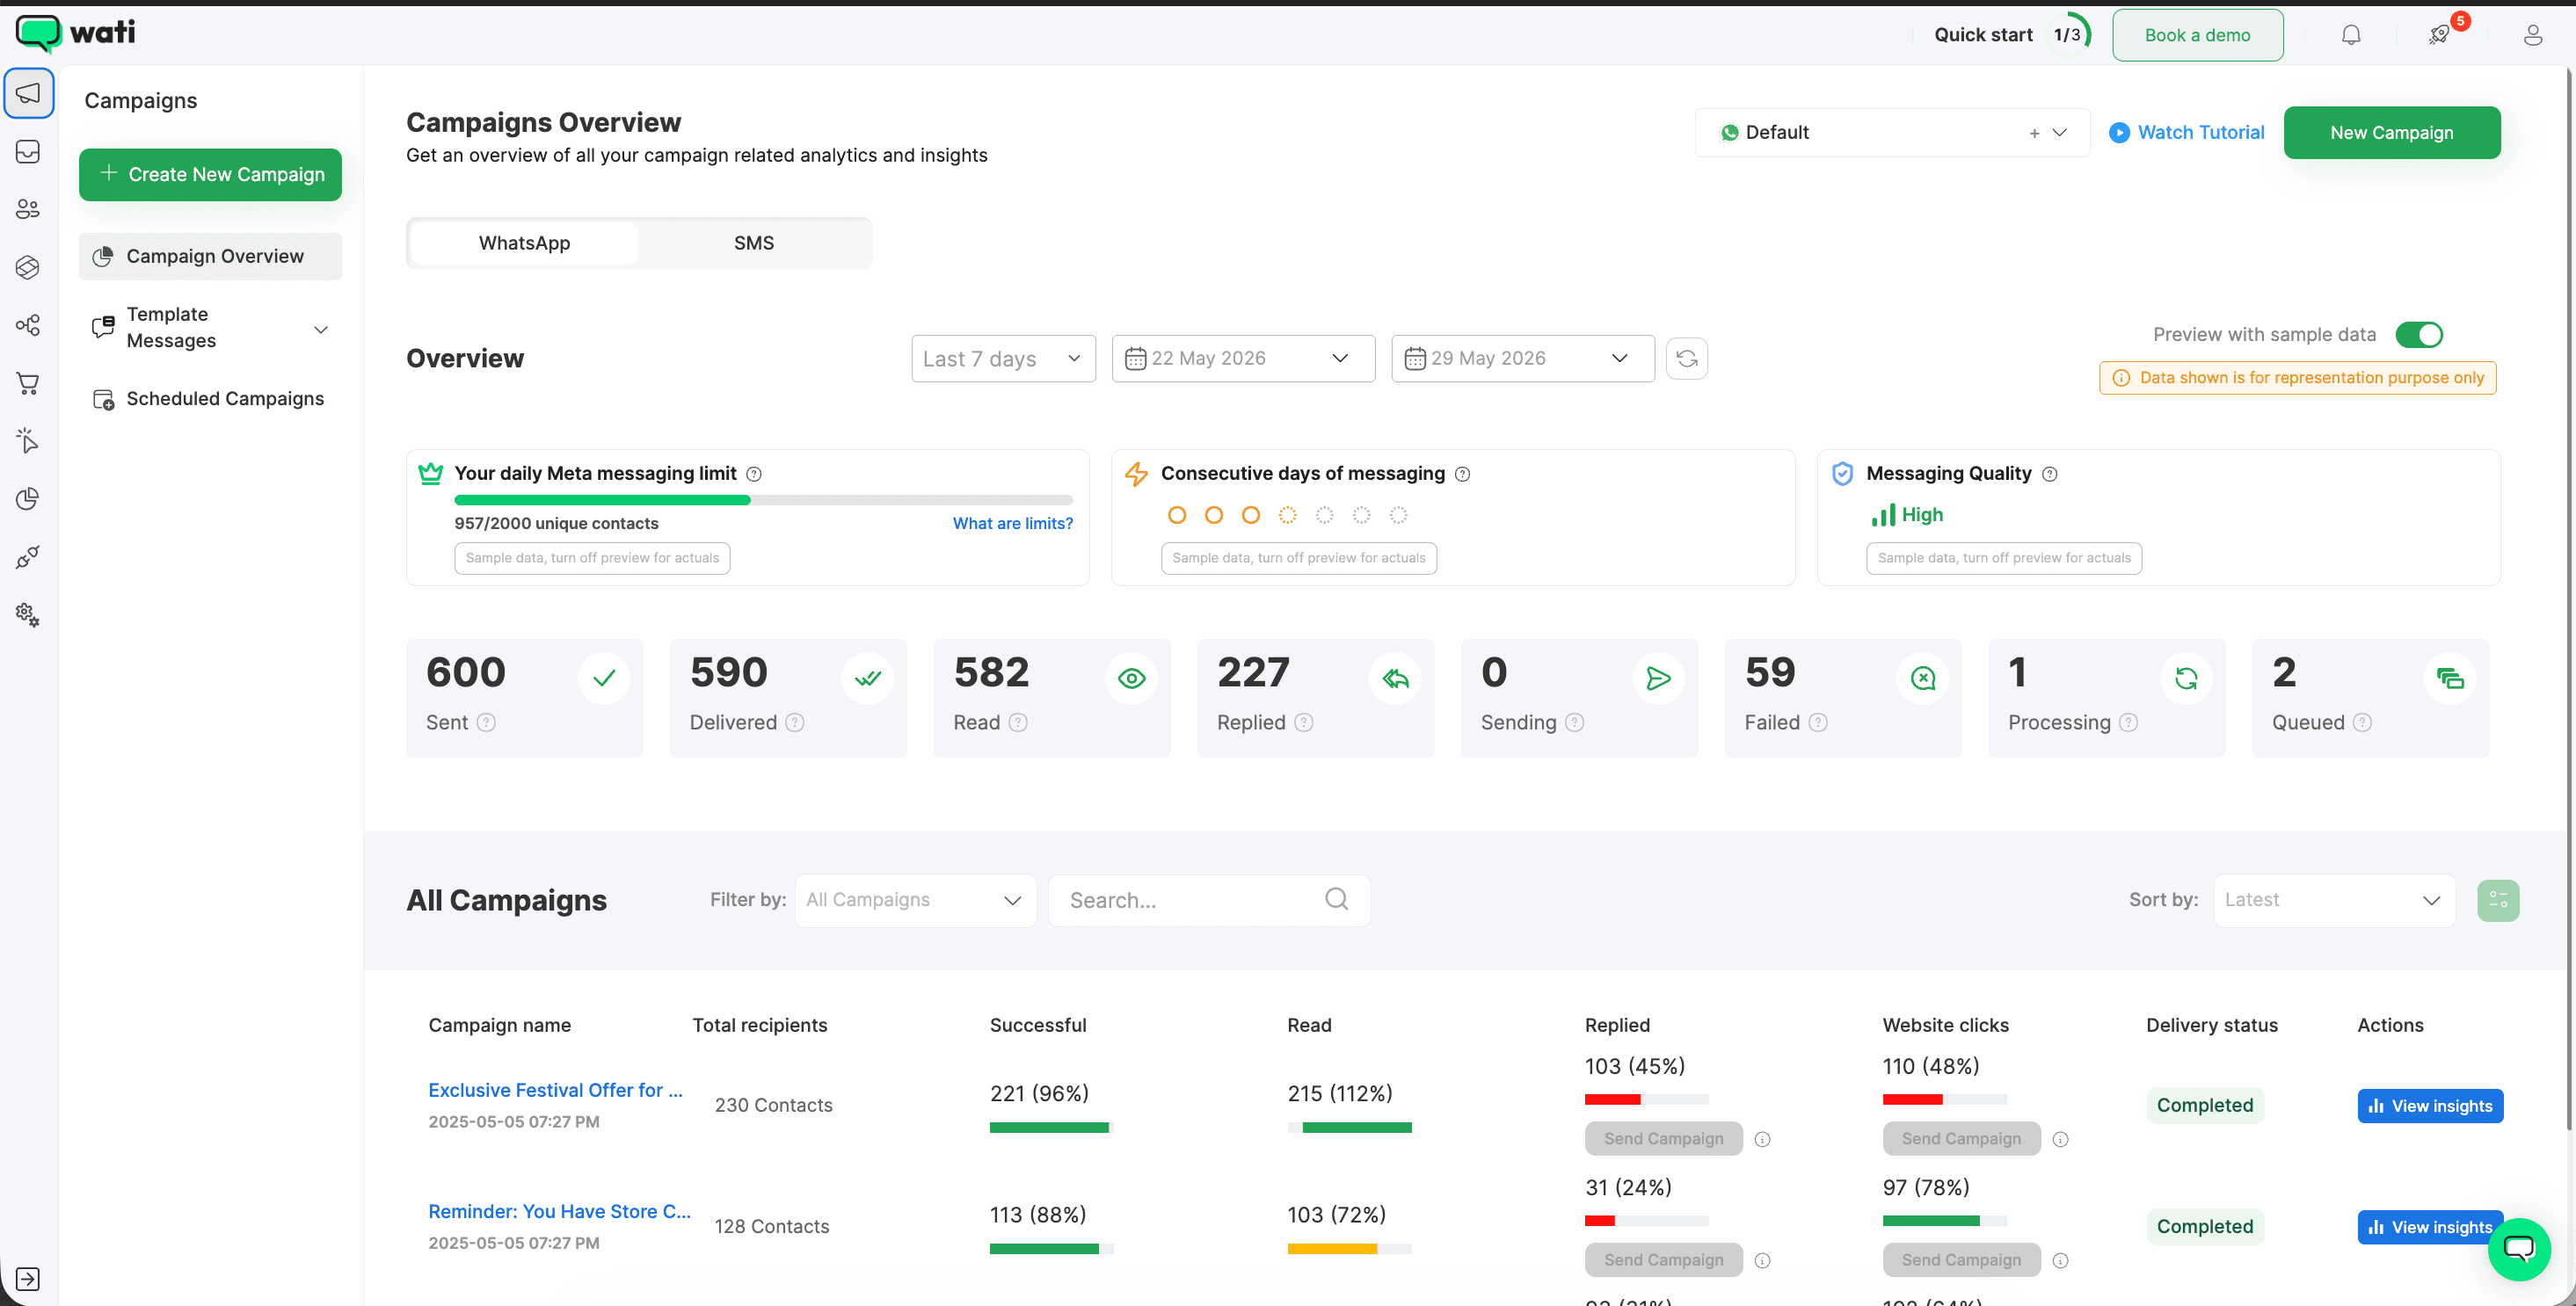Click the daily Meta messaging limit progress bar
This screenshot has height=1306, width=2576.
(x=763, y=500)
